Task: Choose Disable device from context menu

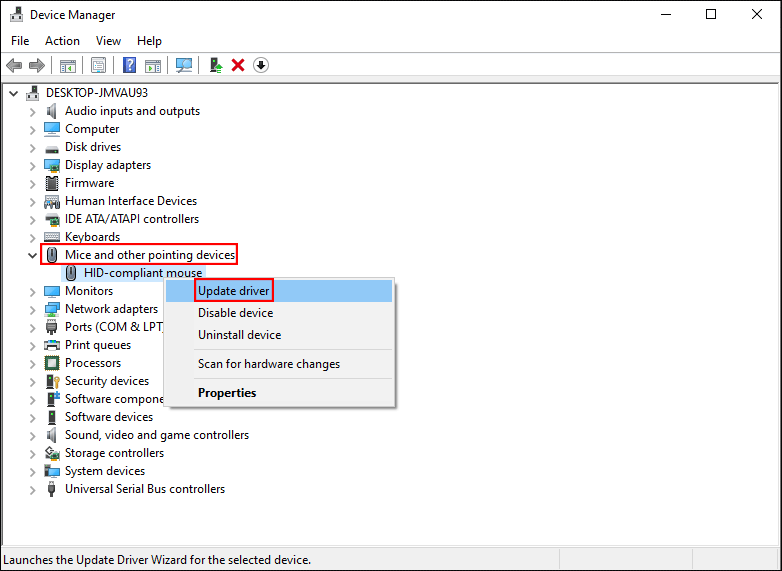Action: tap(279, 313)
